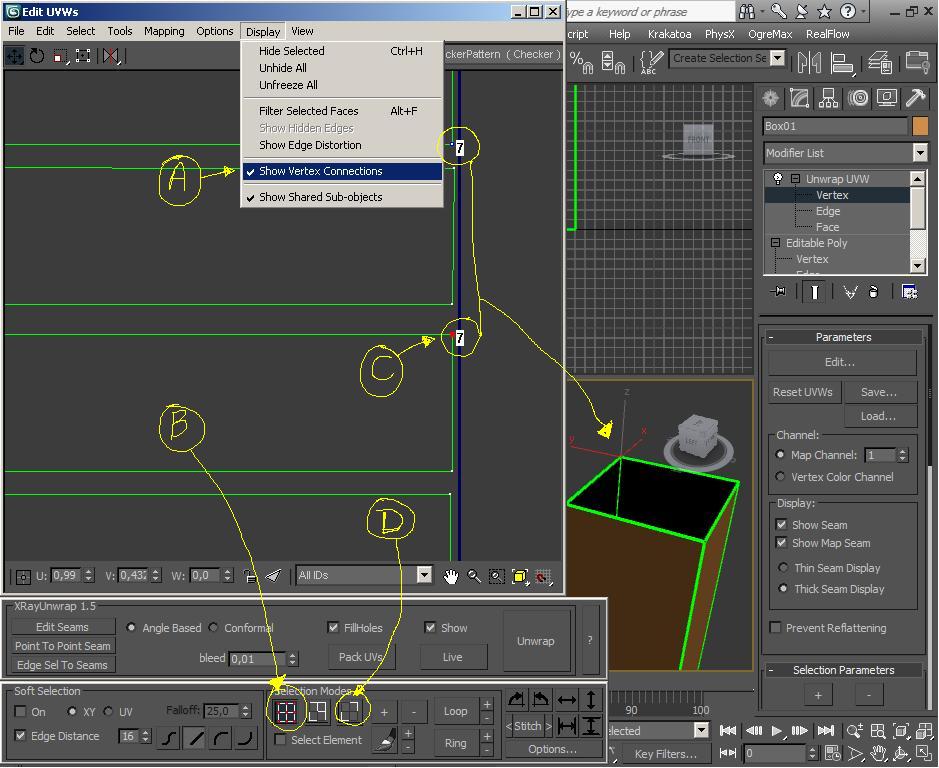Open the All IDs dropdown
The height and width of the screenshot is (768, 939).
point(424,575)
